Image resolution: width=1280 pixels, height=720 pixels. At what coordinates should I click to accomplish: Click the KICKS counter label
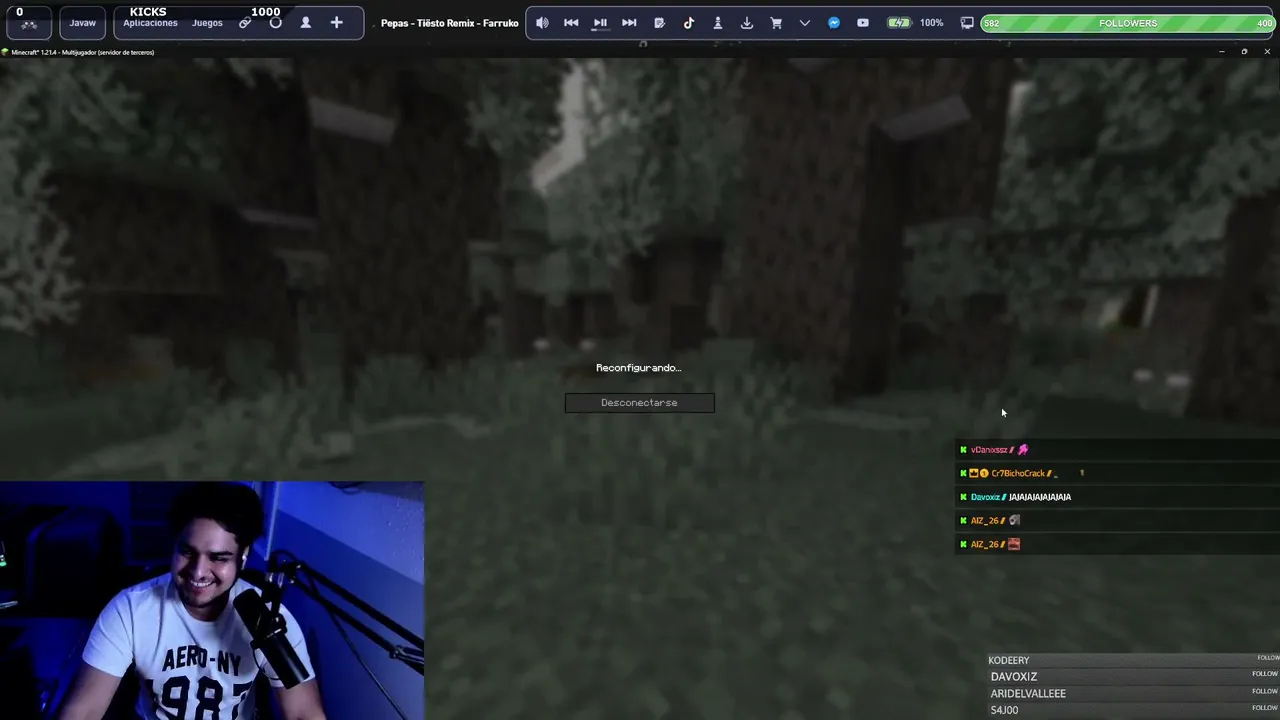[148, 12]
